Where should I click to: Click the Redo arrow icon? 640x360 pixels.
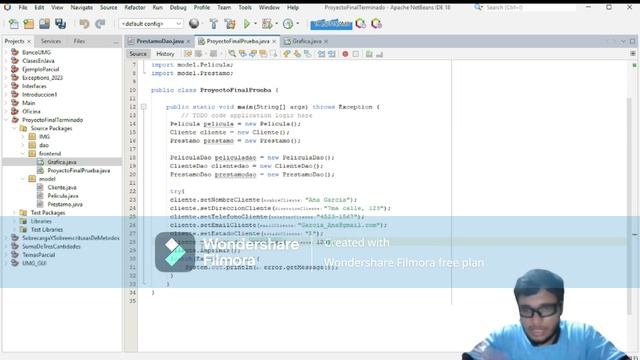100,24
